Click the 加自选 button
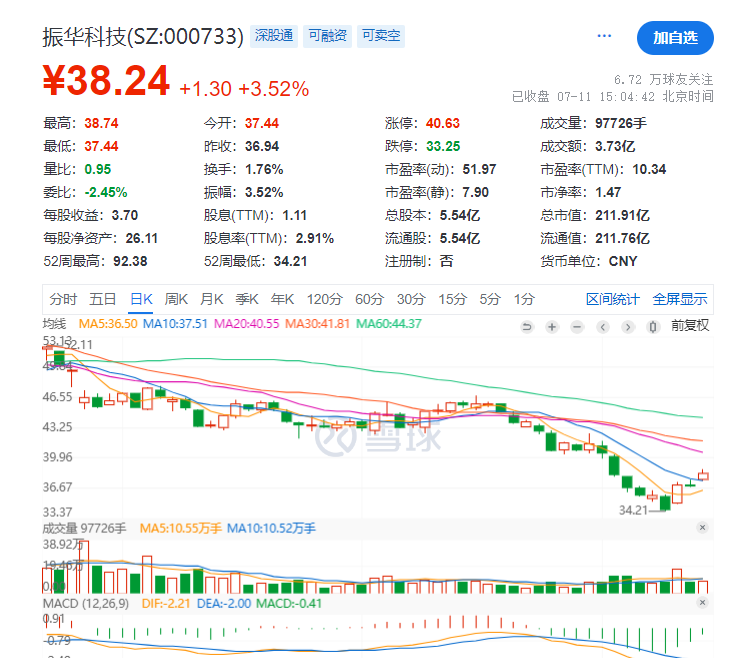The image size is (736, 658). click(675, 38)
